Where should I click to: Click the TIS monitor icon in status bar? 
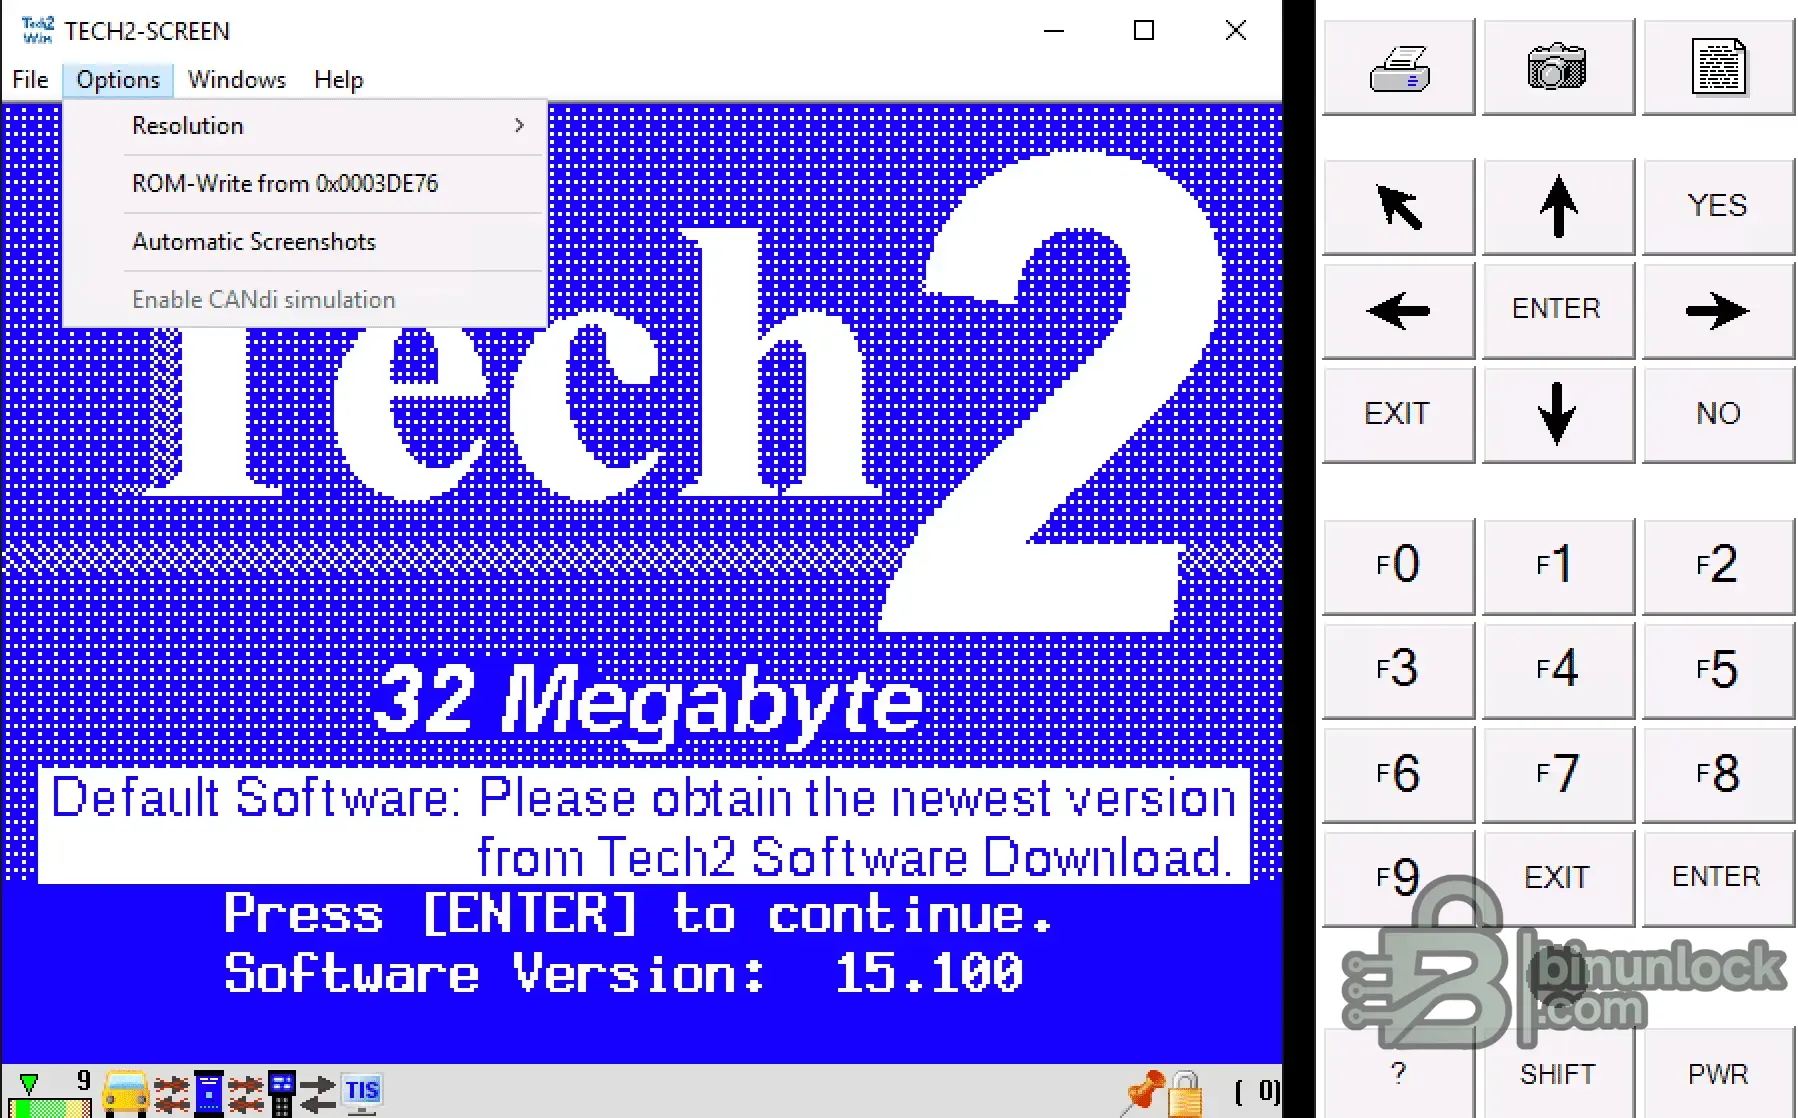click(x=362, y=1092)
